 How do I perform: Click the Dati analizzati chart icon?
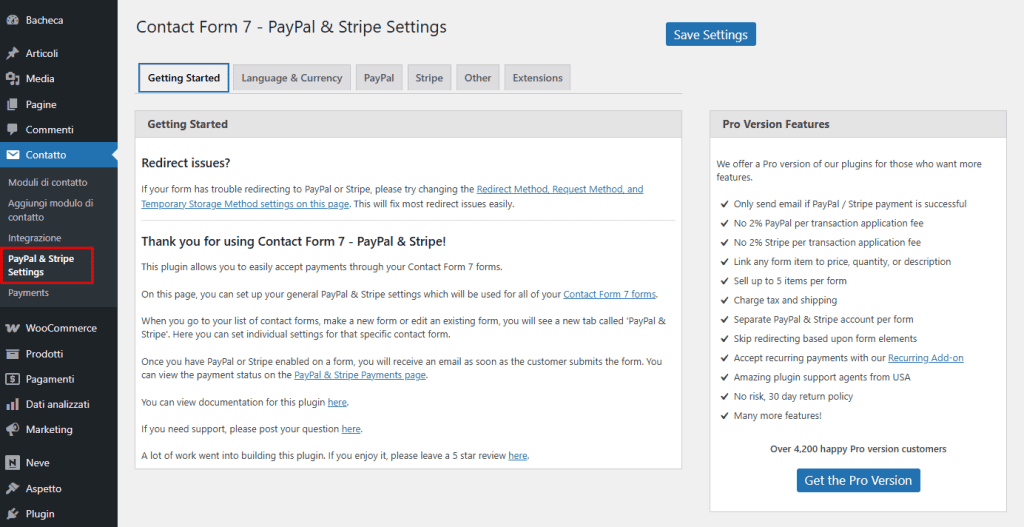click(x=12, y=404)
